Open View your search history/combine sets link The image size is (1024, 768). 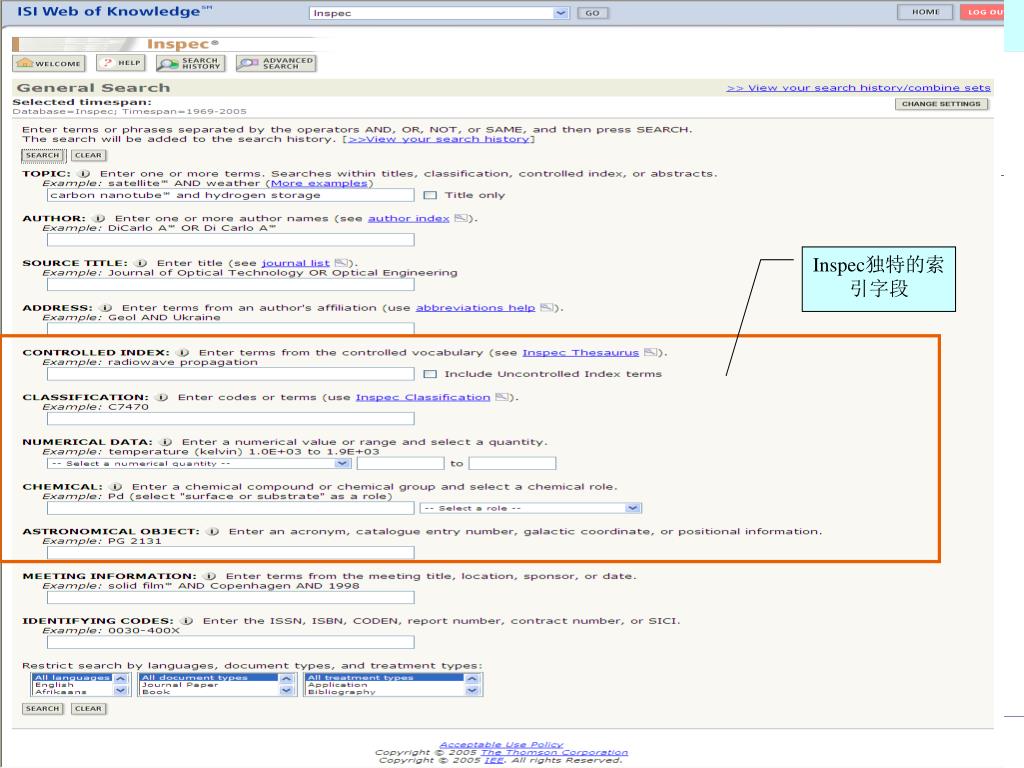859,88
